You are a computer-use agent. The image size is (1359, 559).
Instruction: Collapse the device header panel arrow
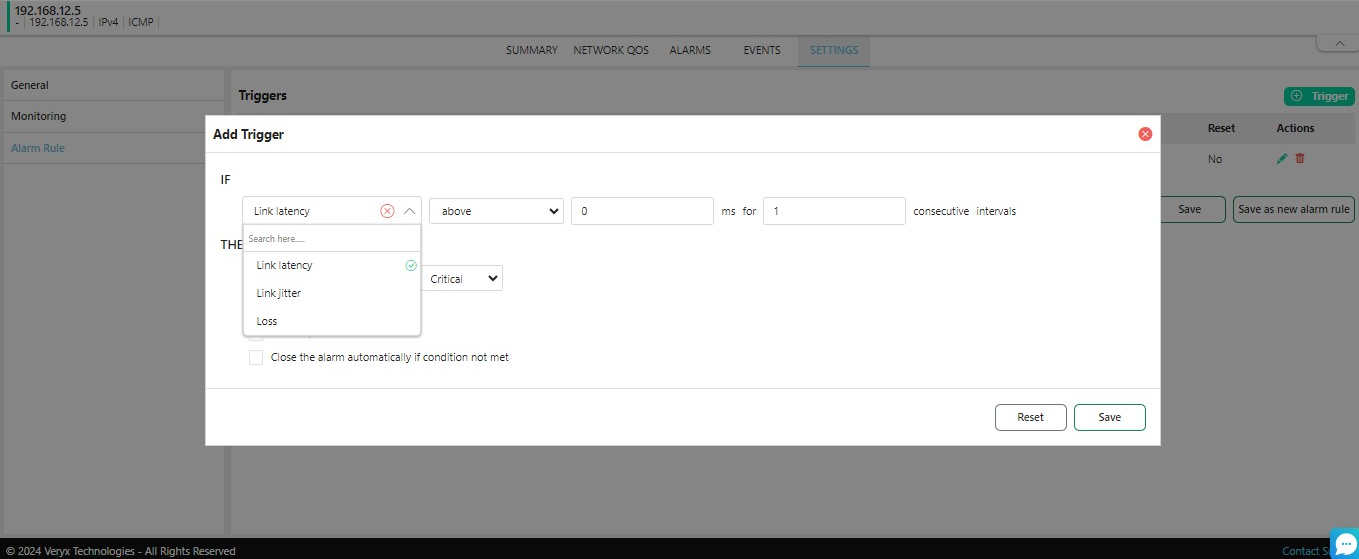tap(1337, 43)
